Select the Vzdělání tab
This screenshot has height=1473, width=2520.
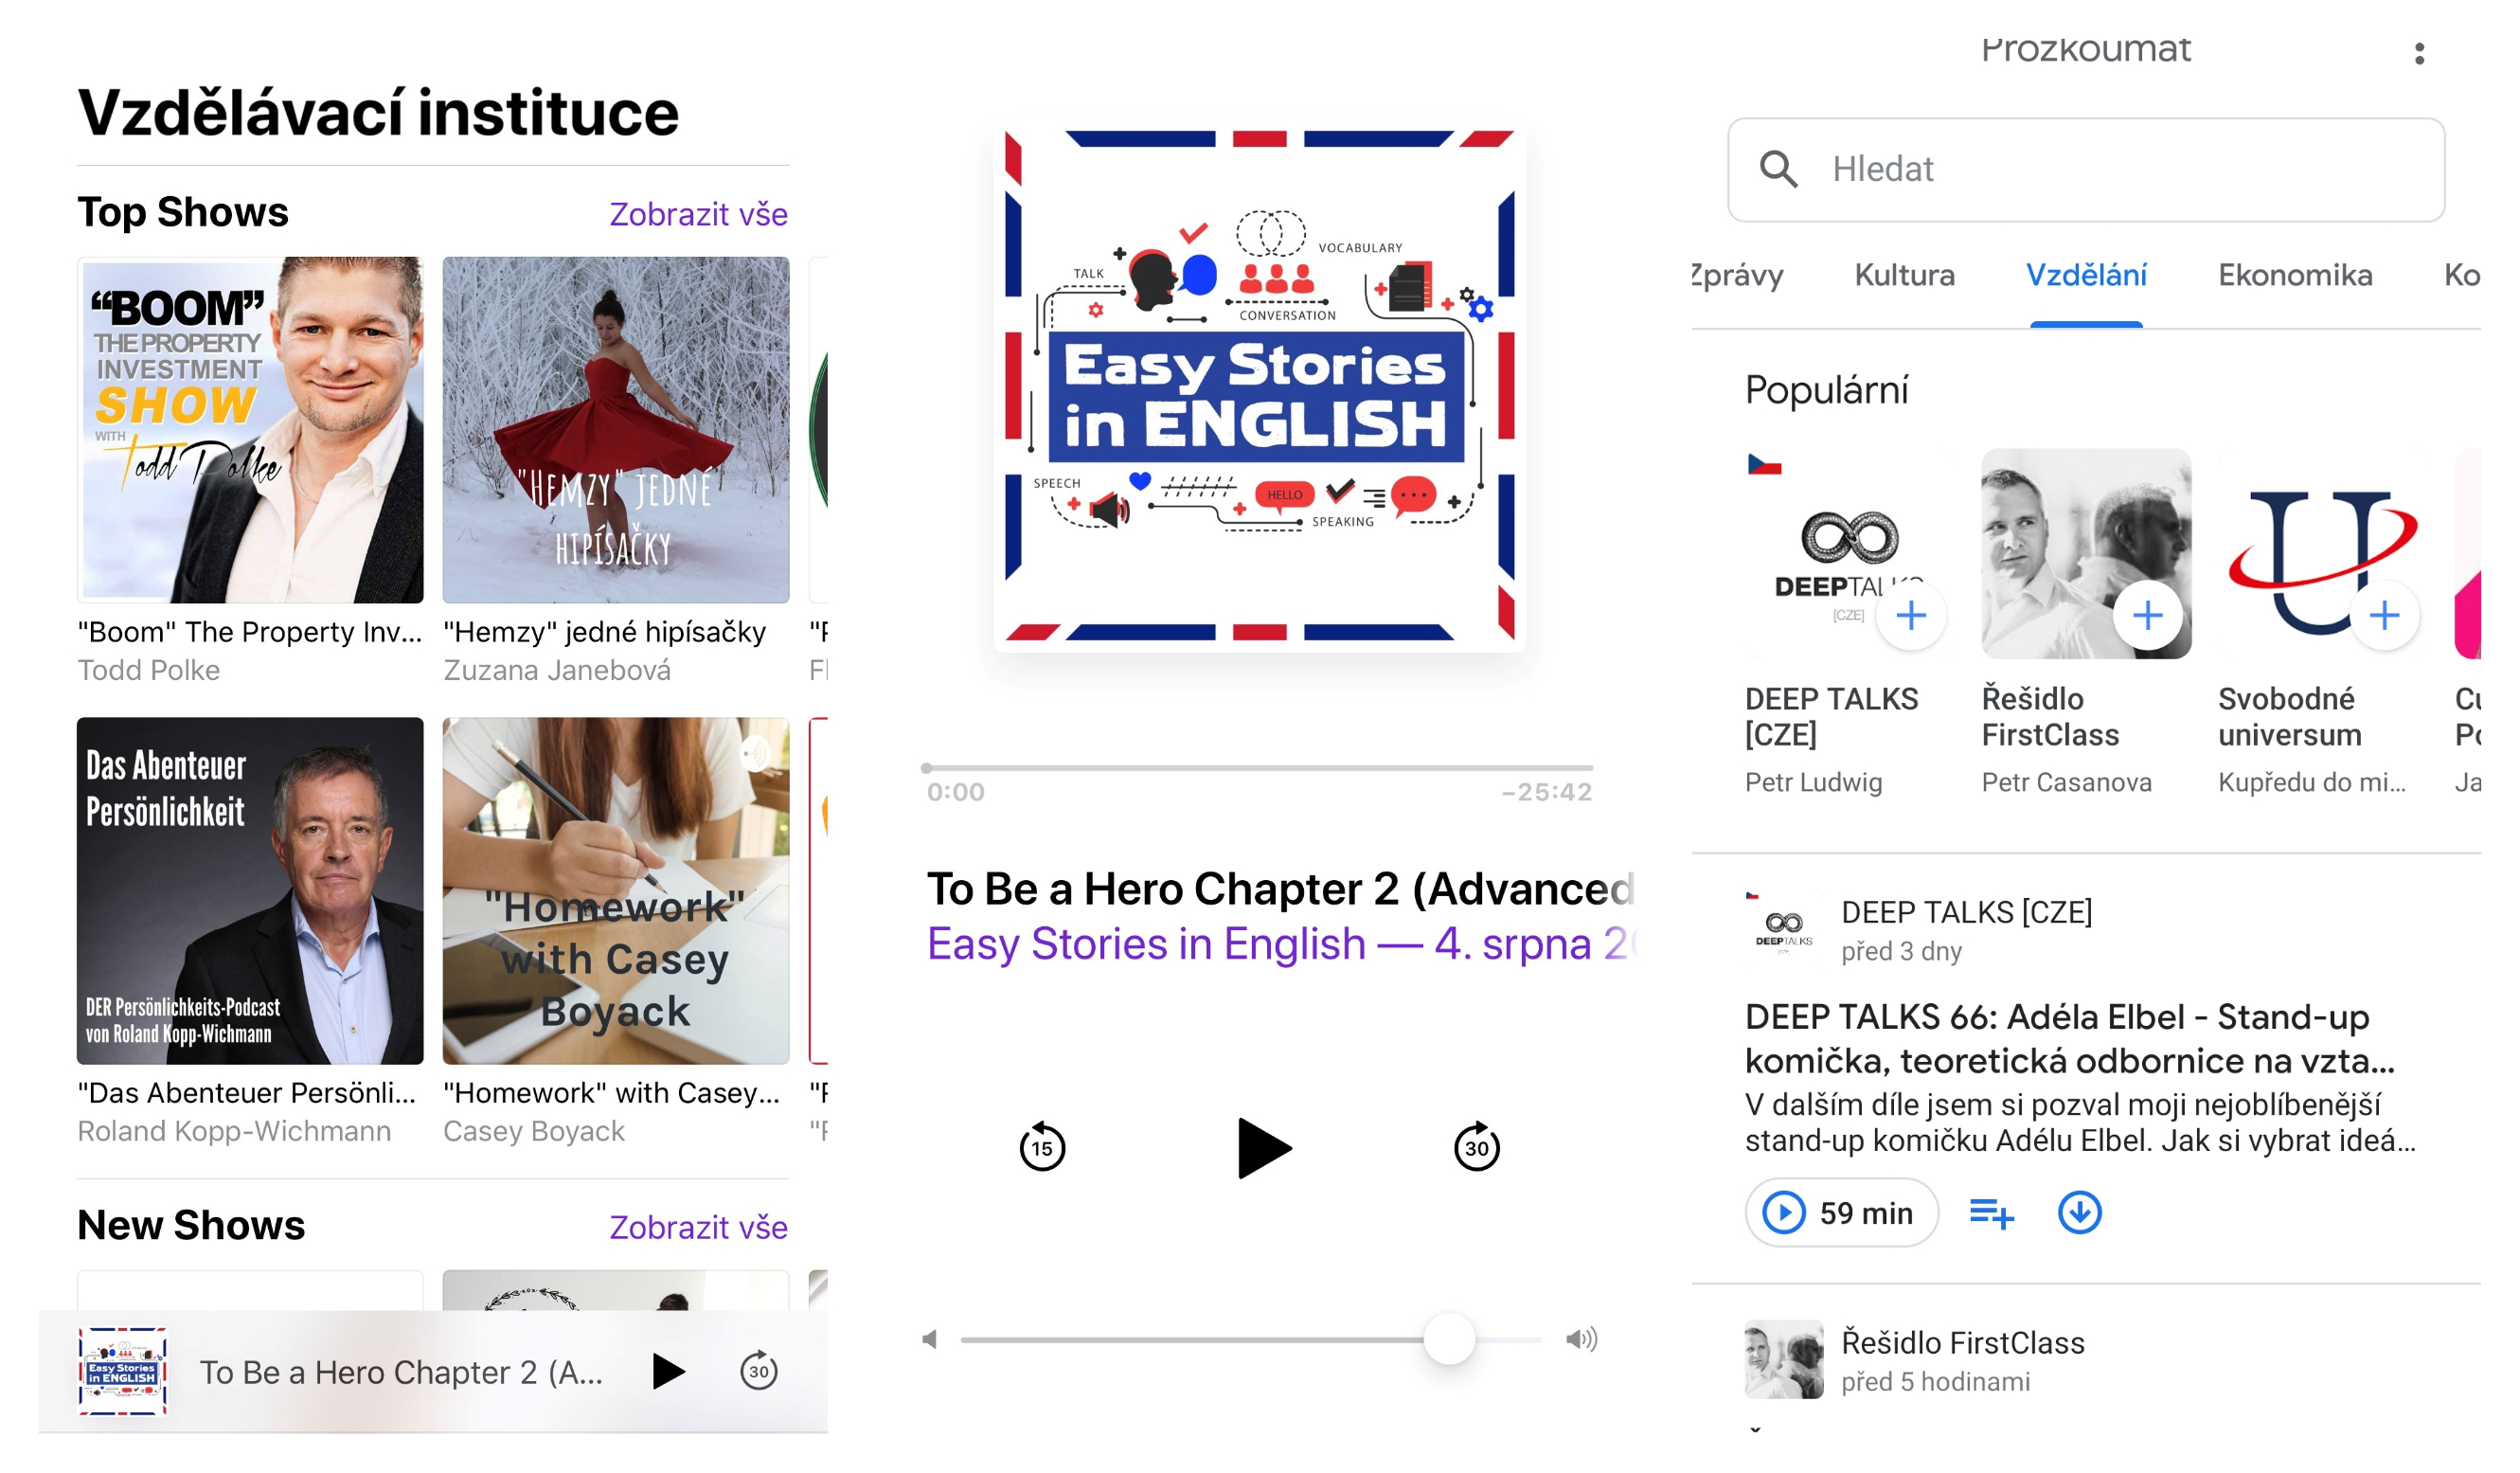(x=2086, y=275)
